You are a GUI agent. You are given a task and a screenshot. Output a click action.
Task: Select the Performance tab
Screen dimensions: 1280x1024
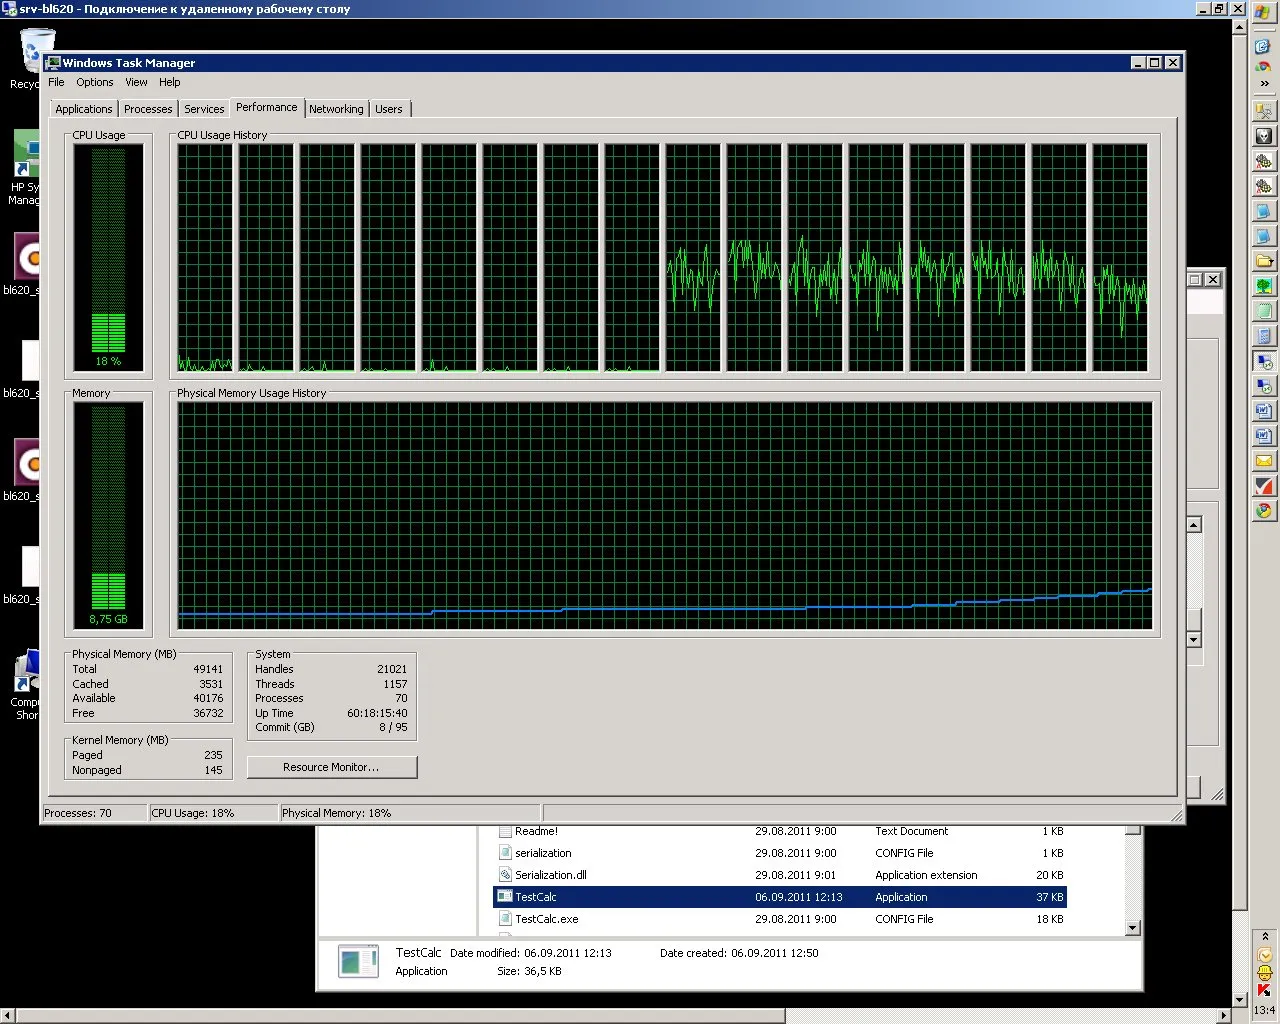click(267, 107)
